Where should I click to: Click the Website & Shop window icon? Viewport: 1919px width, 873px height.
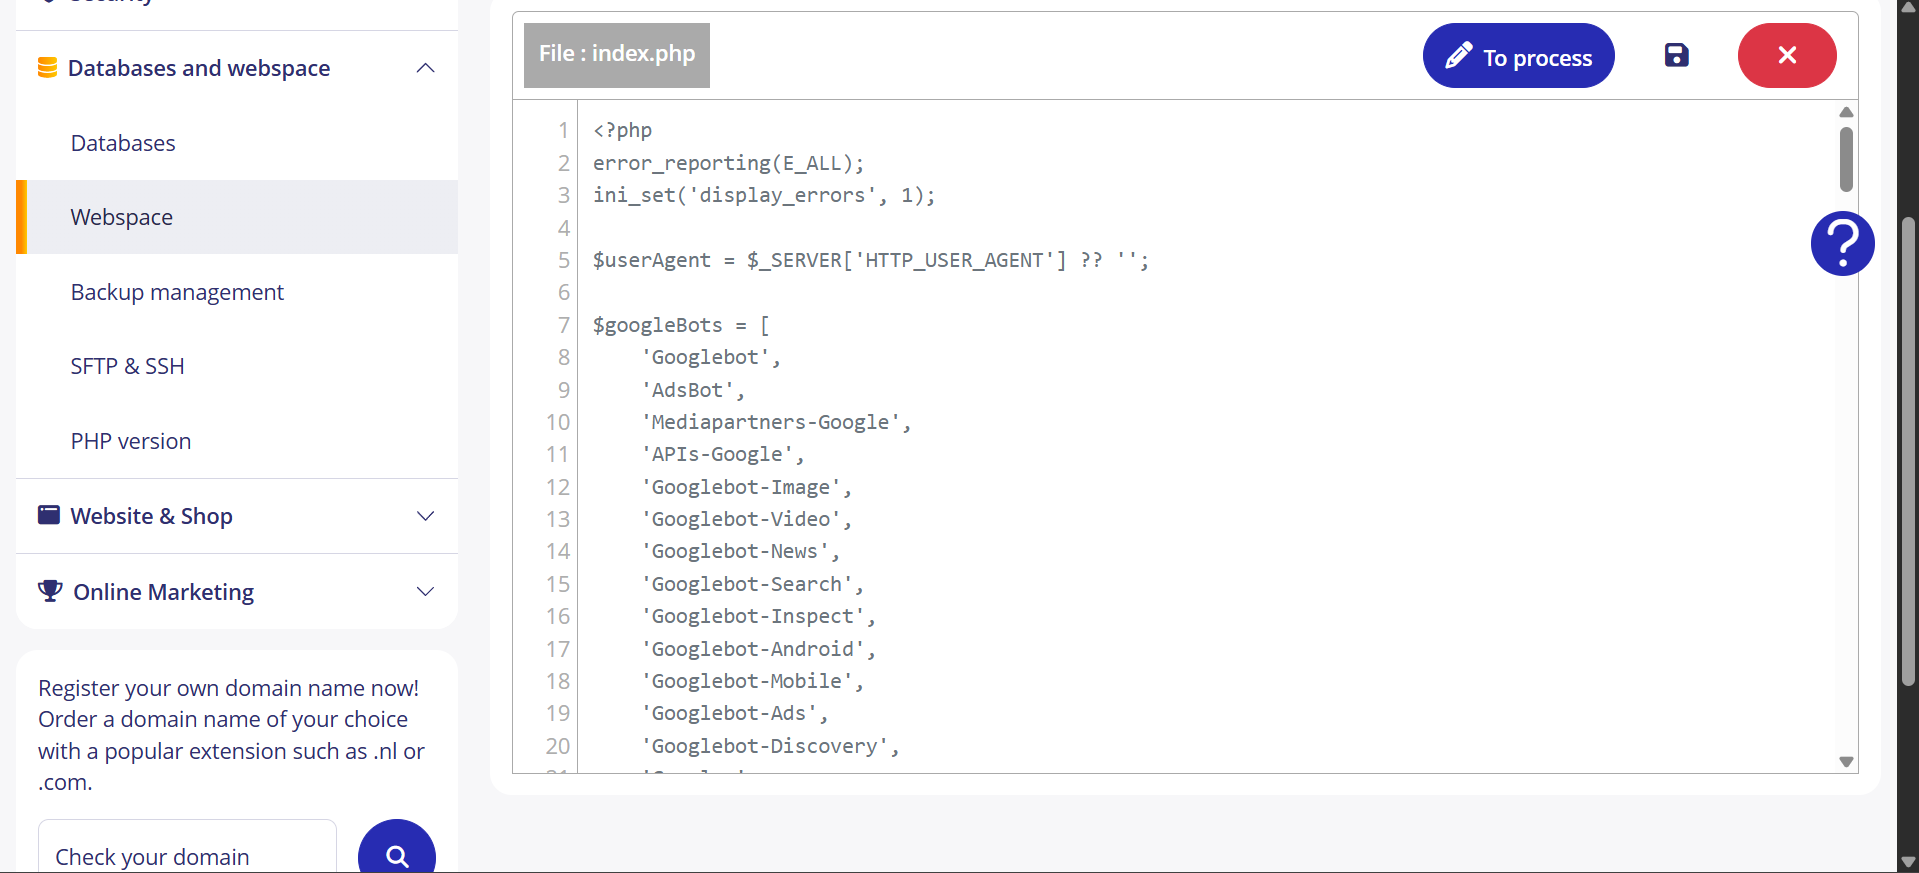tap(48, 515)
